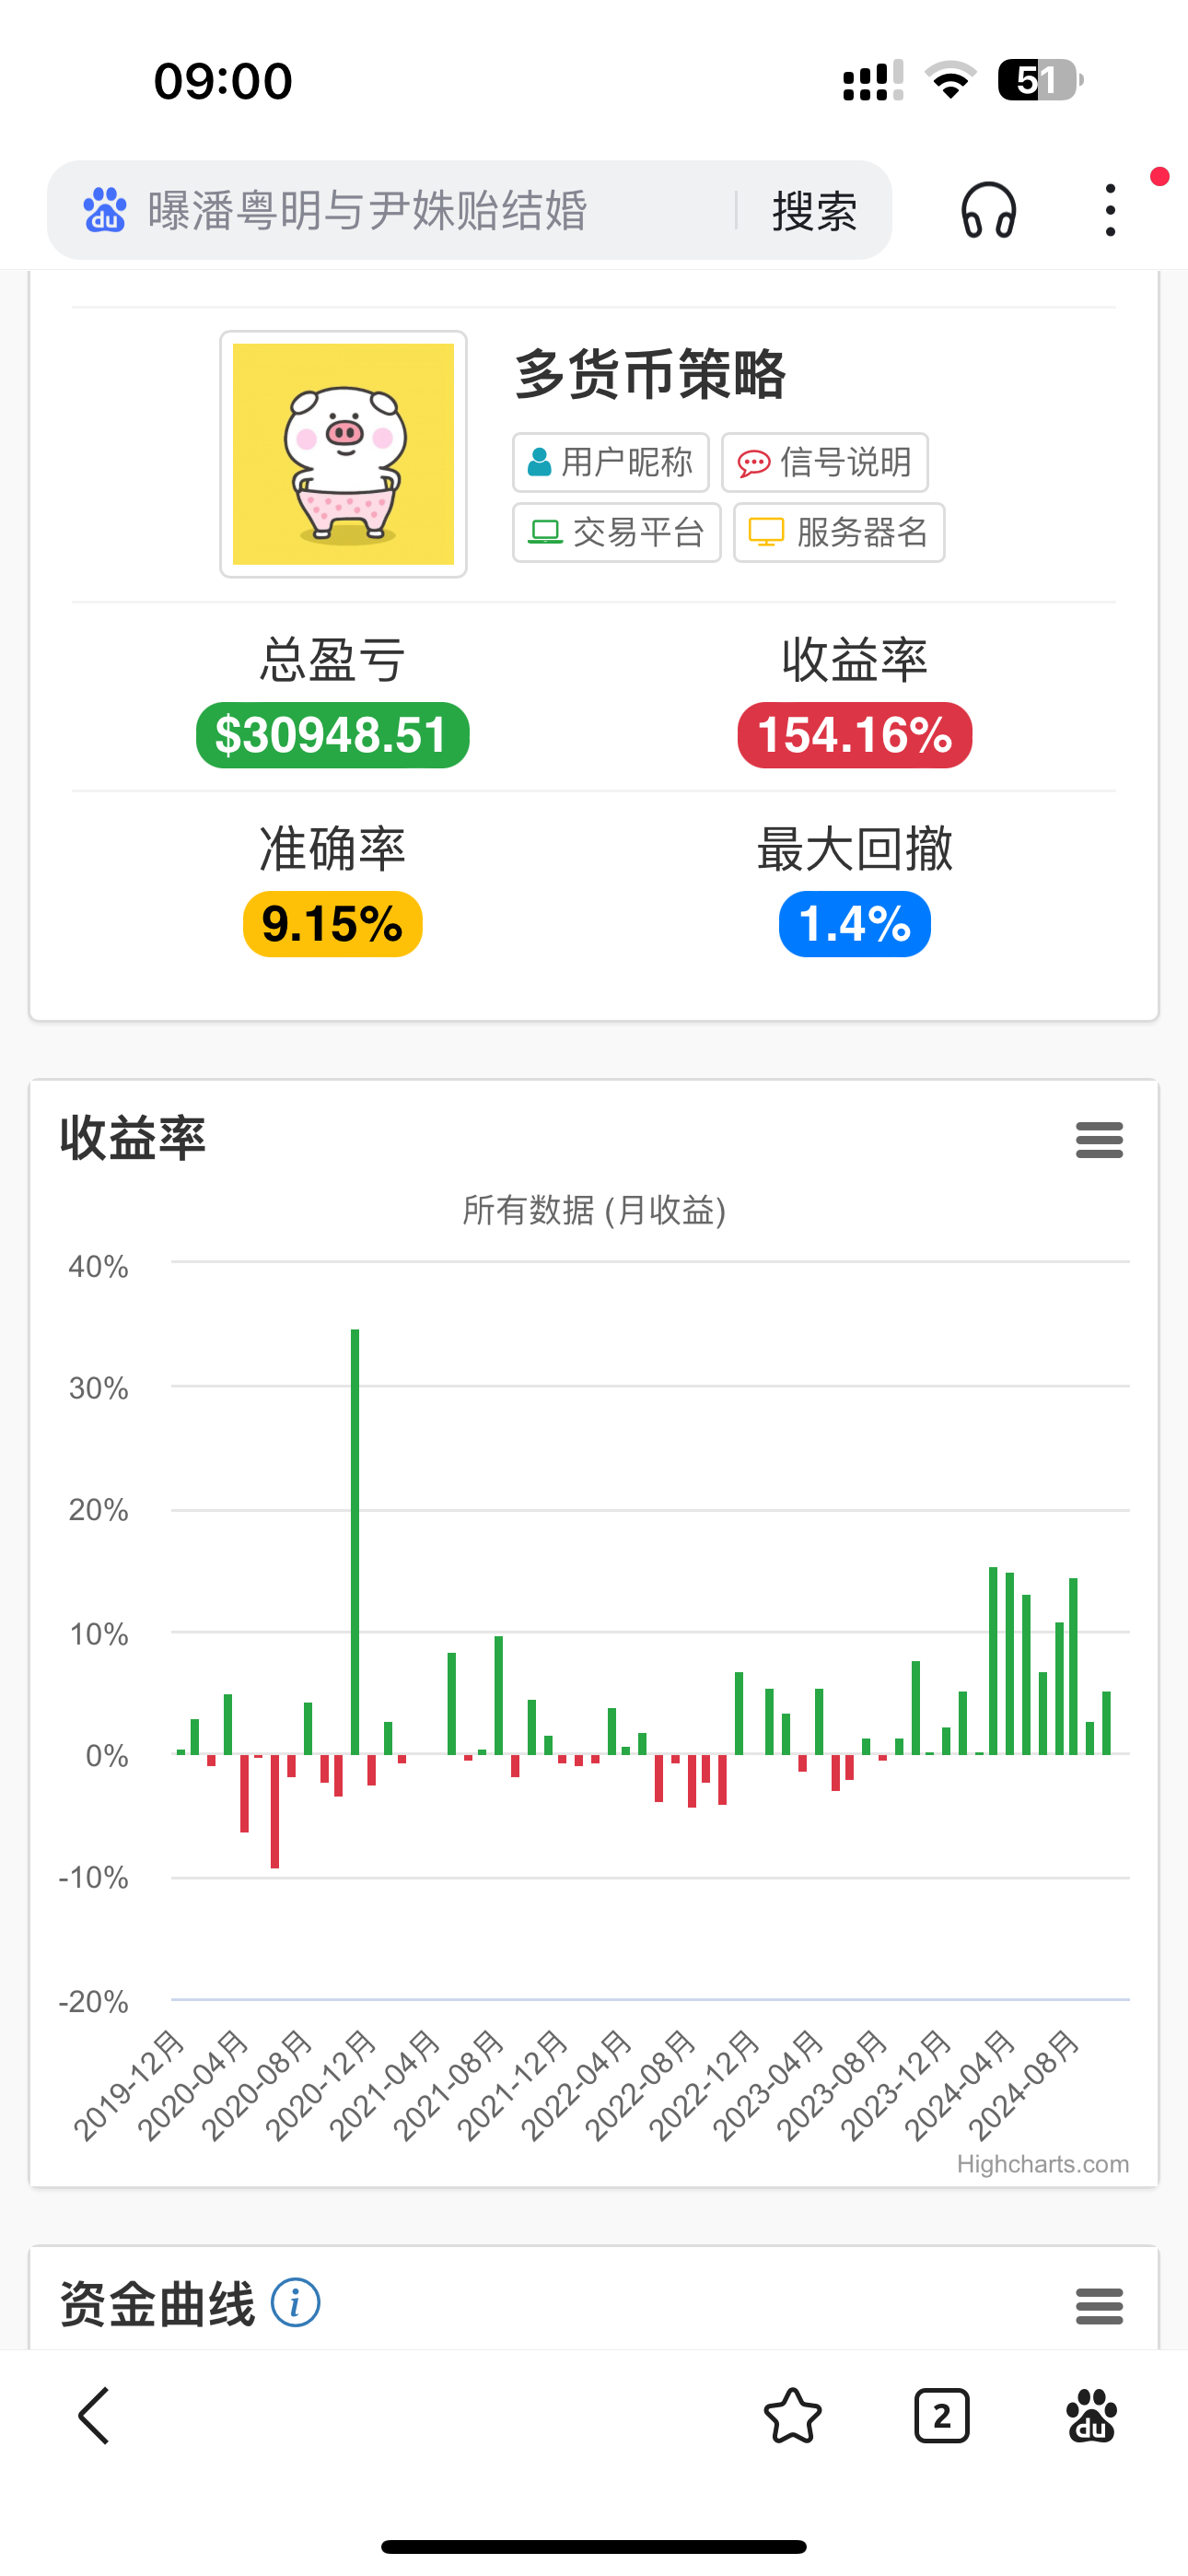Tap the 所有数据 (月收益) chart subtitle
Screen dimensions: 1188x2576
pyautogui.click(x=594, y=1211)
